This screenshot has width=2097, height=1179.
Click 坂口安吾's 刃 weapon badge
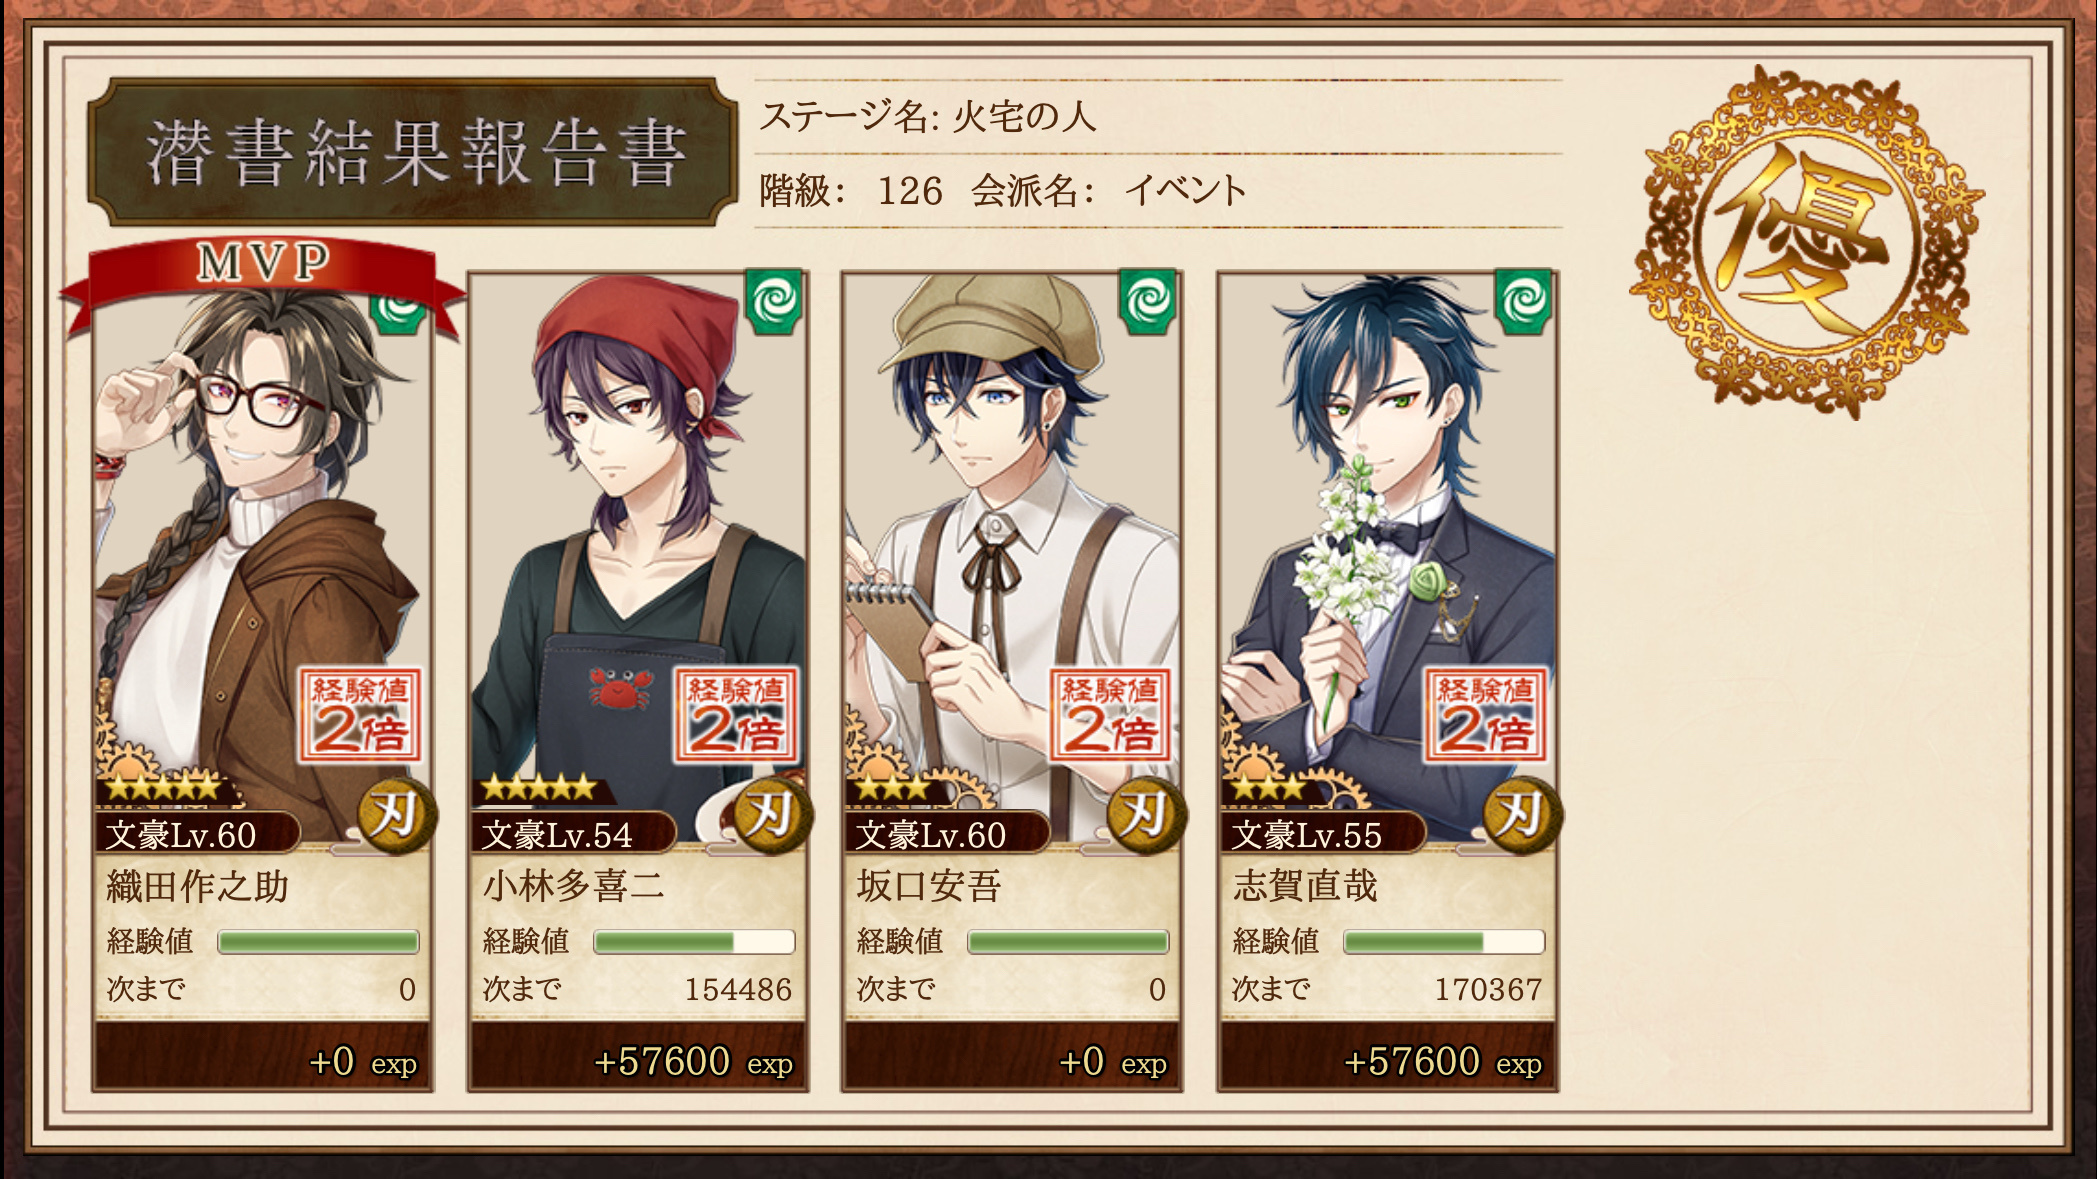(1147, 815)
